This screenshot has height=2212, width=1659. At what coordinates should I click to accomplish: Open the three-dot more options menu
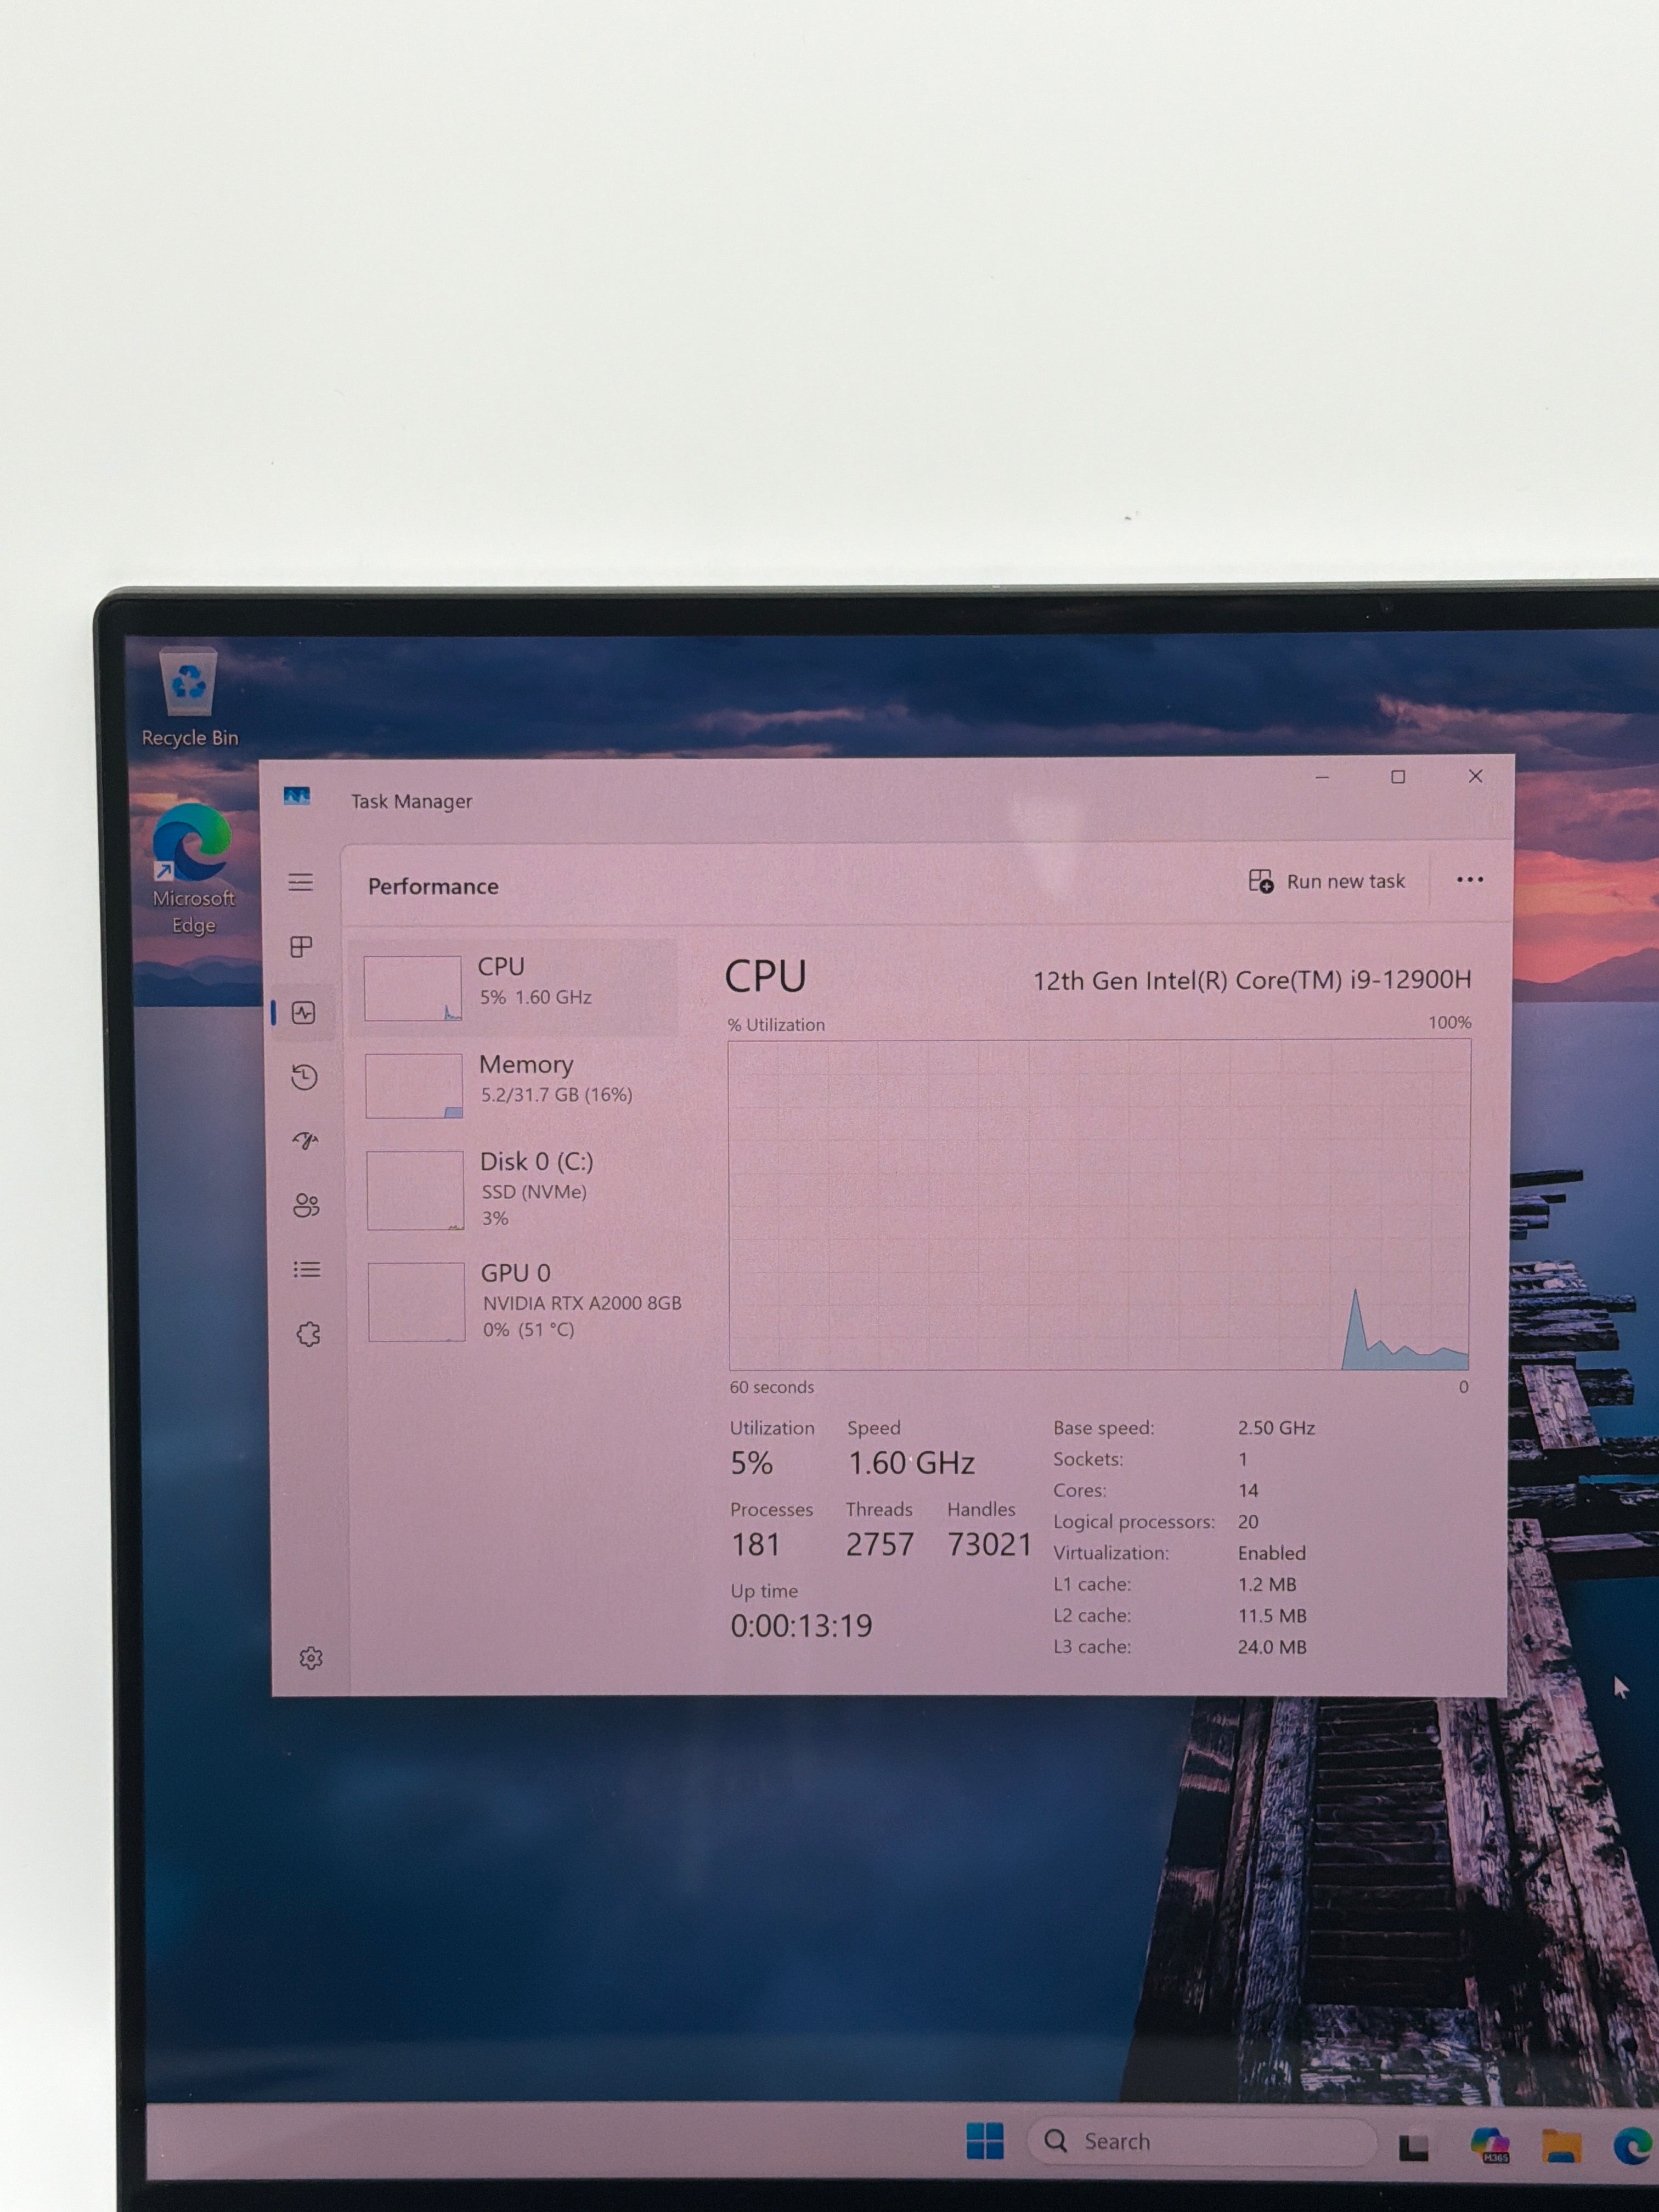[1469, 880]
